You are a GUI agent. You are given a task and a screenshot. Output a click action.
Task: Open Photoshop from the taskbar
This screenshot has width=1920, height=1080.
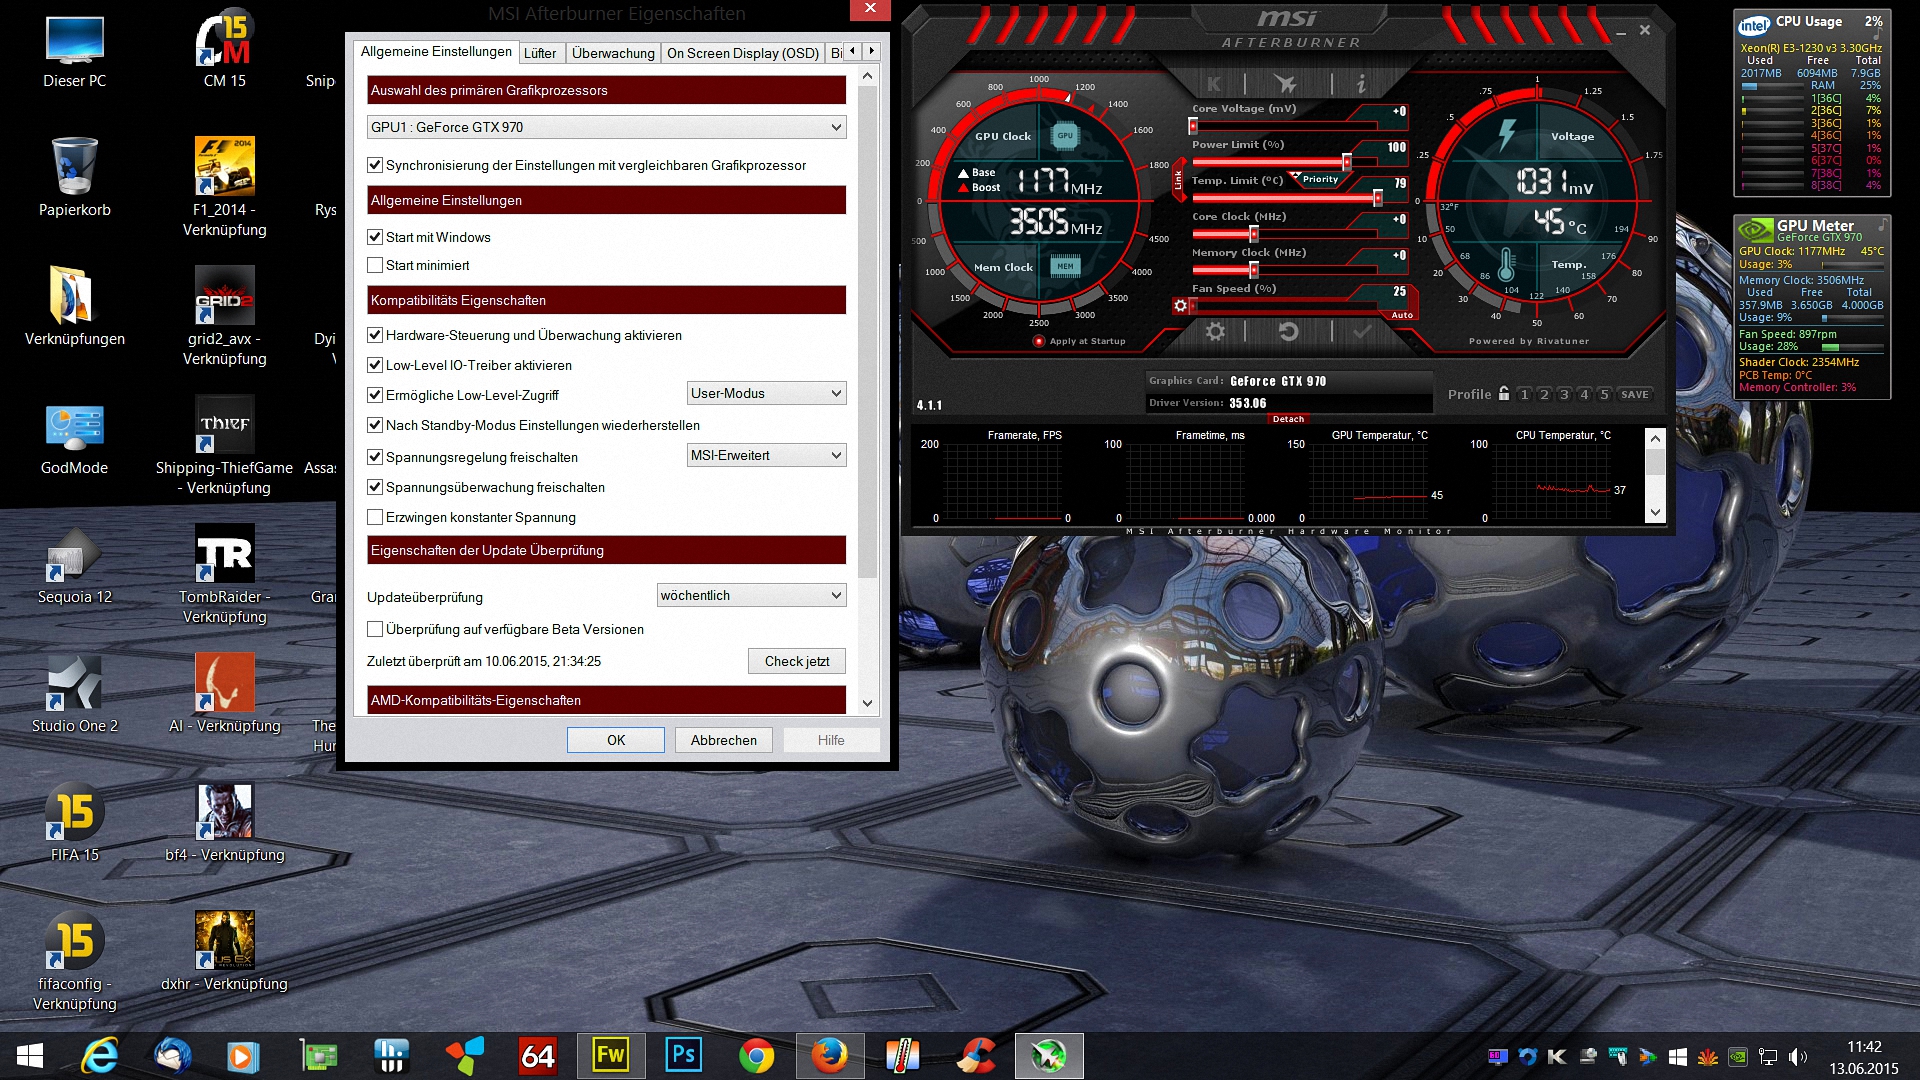click(x=684, y=1055)
